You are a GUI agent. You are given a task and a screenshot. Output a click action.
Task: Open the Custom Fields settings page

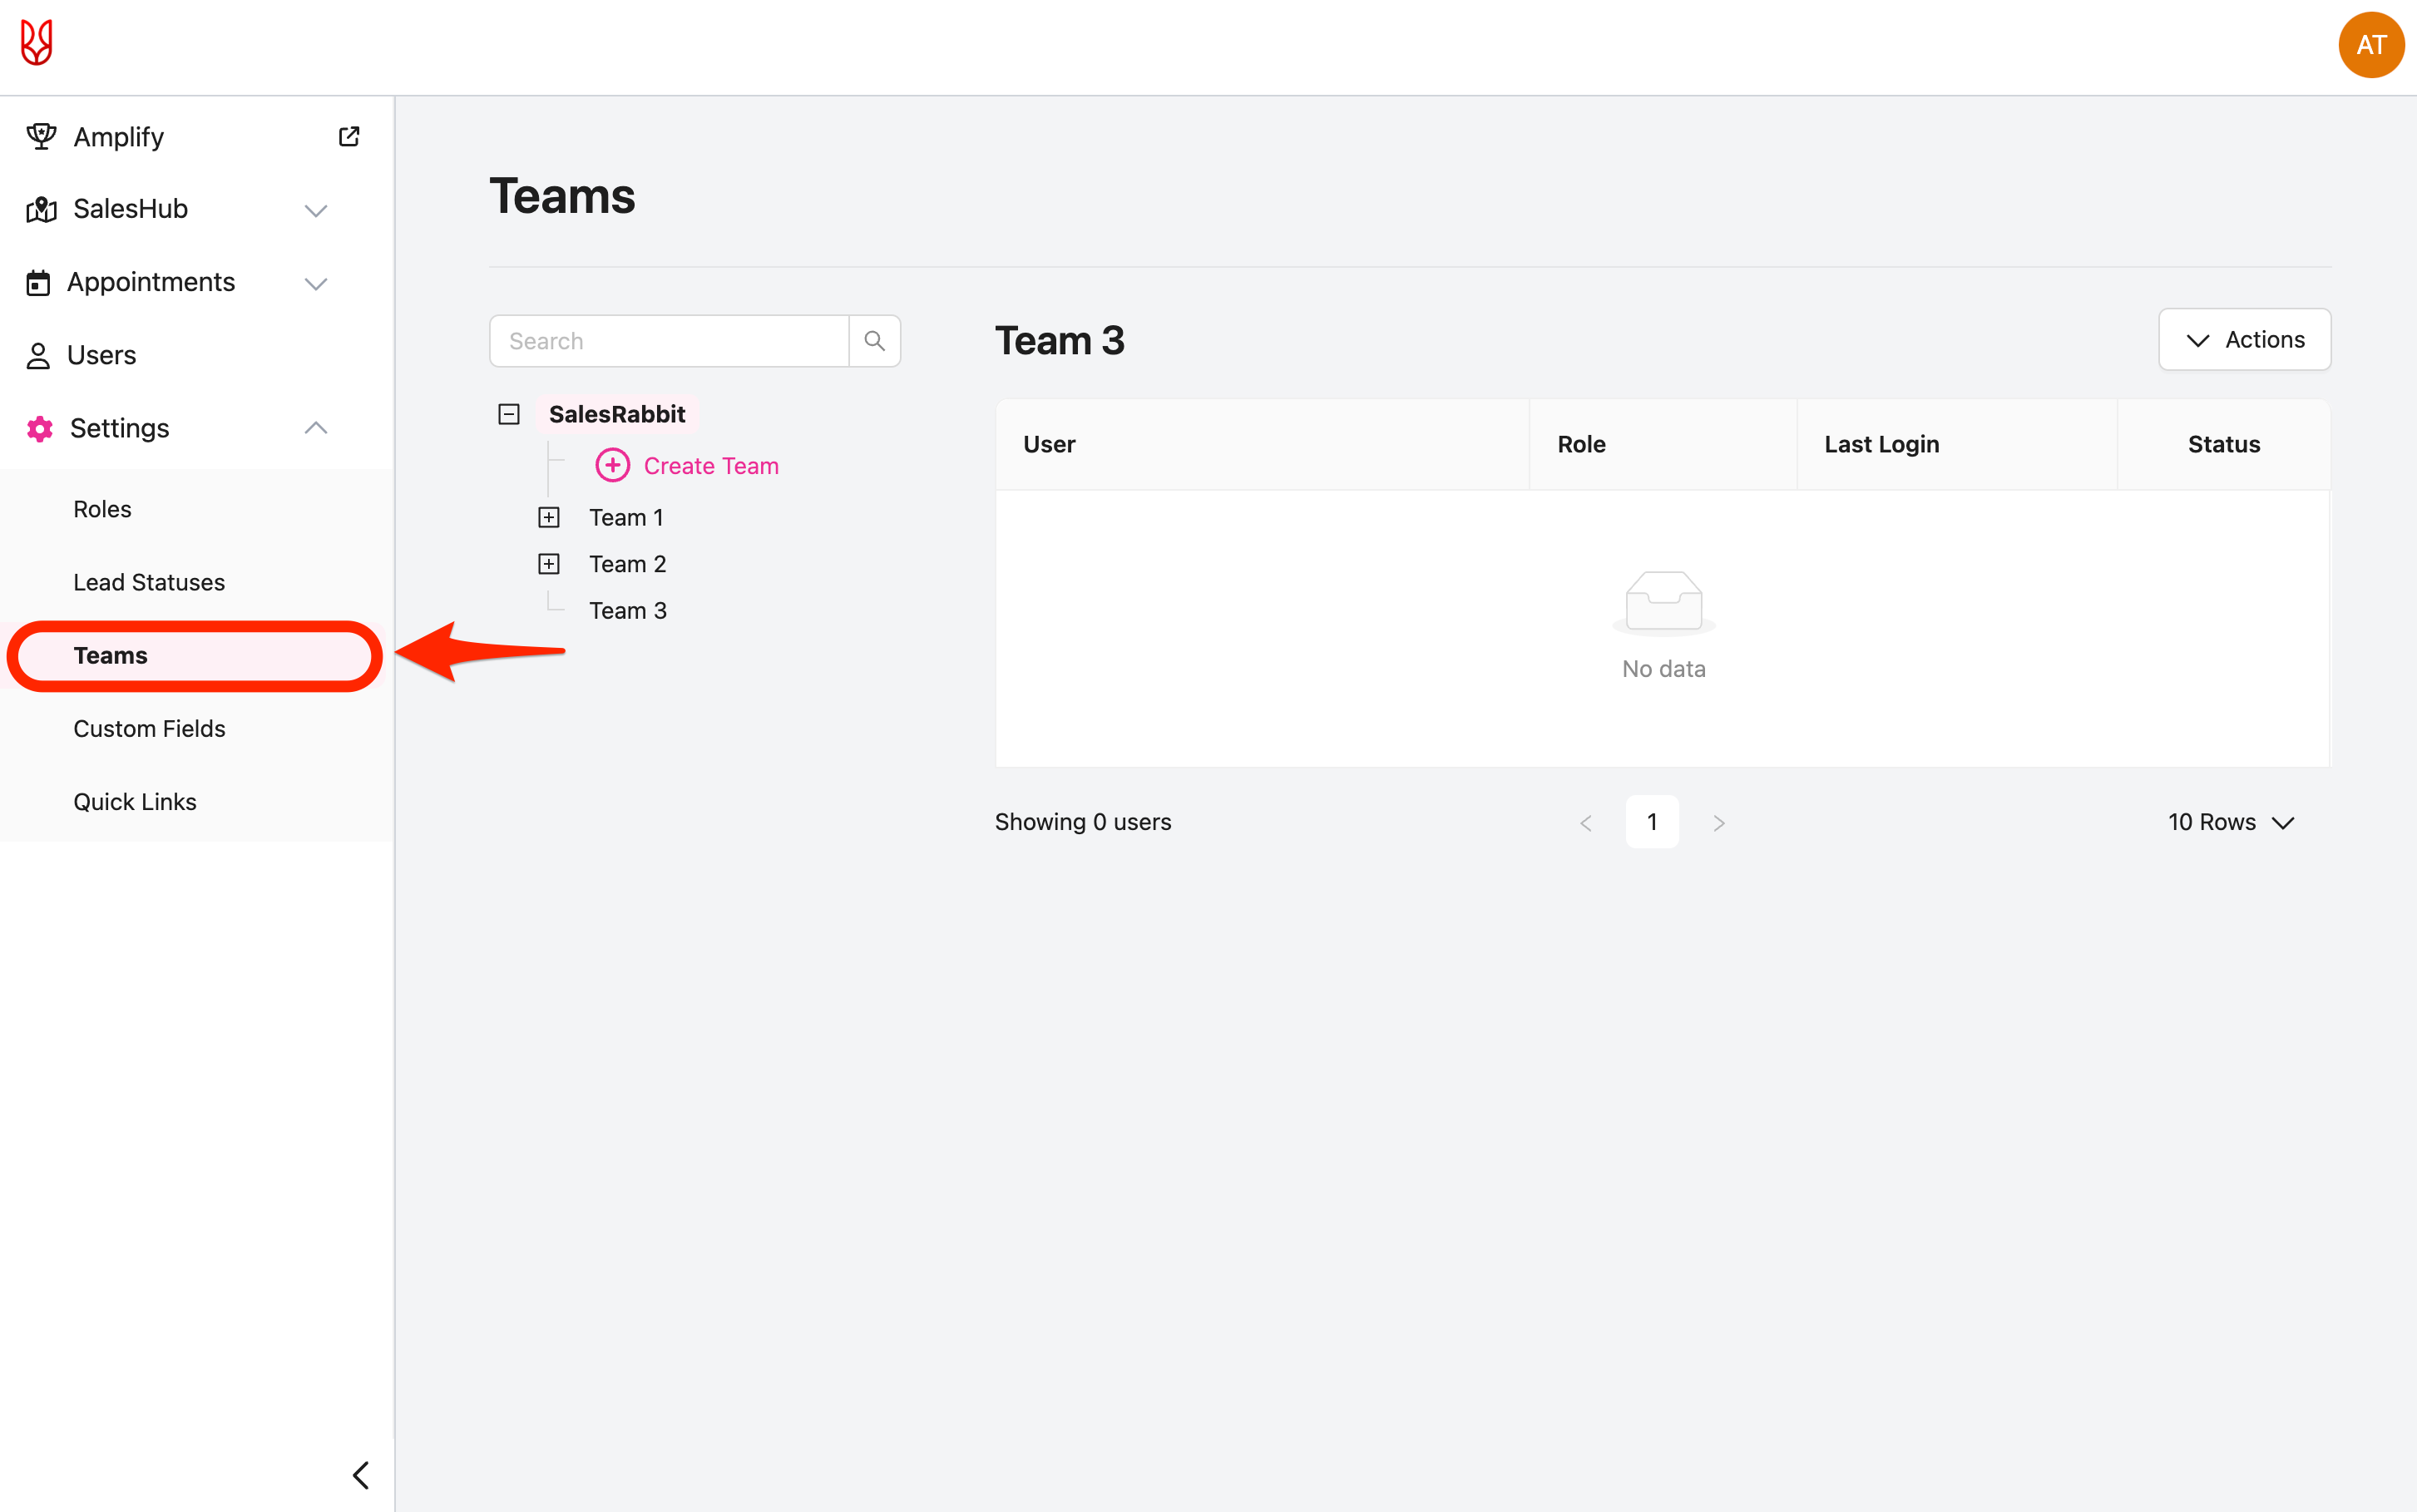click(149, 729)
